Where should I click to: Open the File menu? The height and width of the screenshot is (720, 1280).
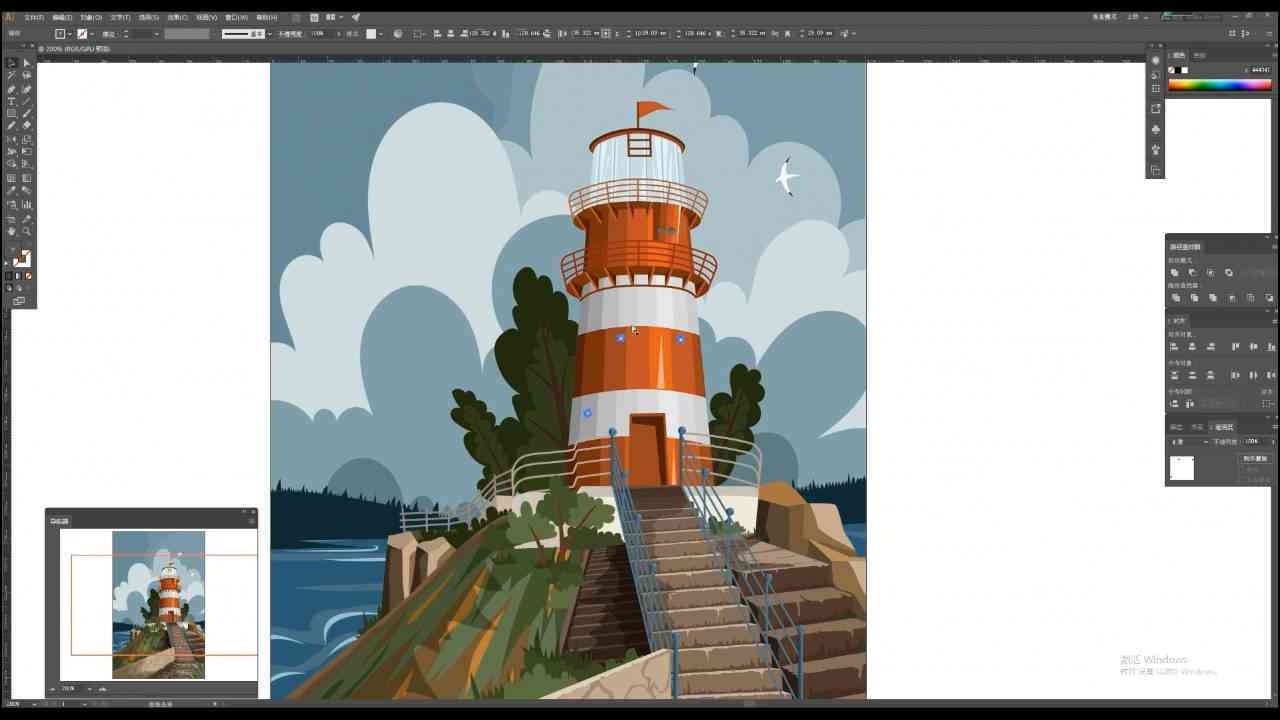(34, 17)
